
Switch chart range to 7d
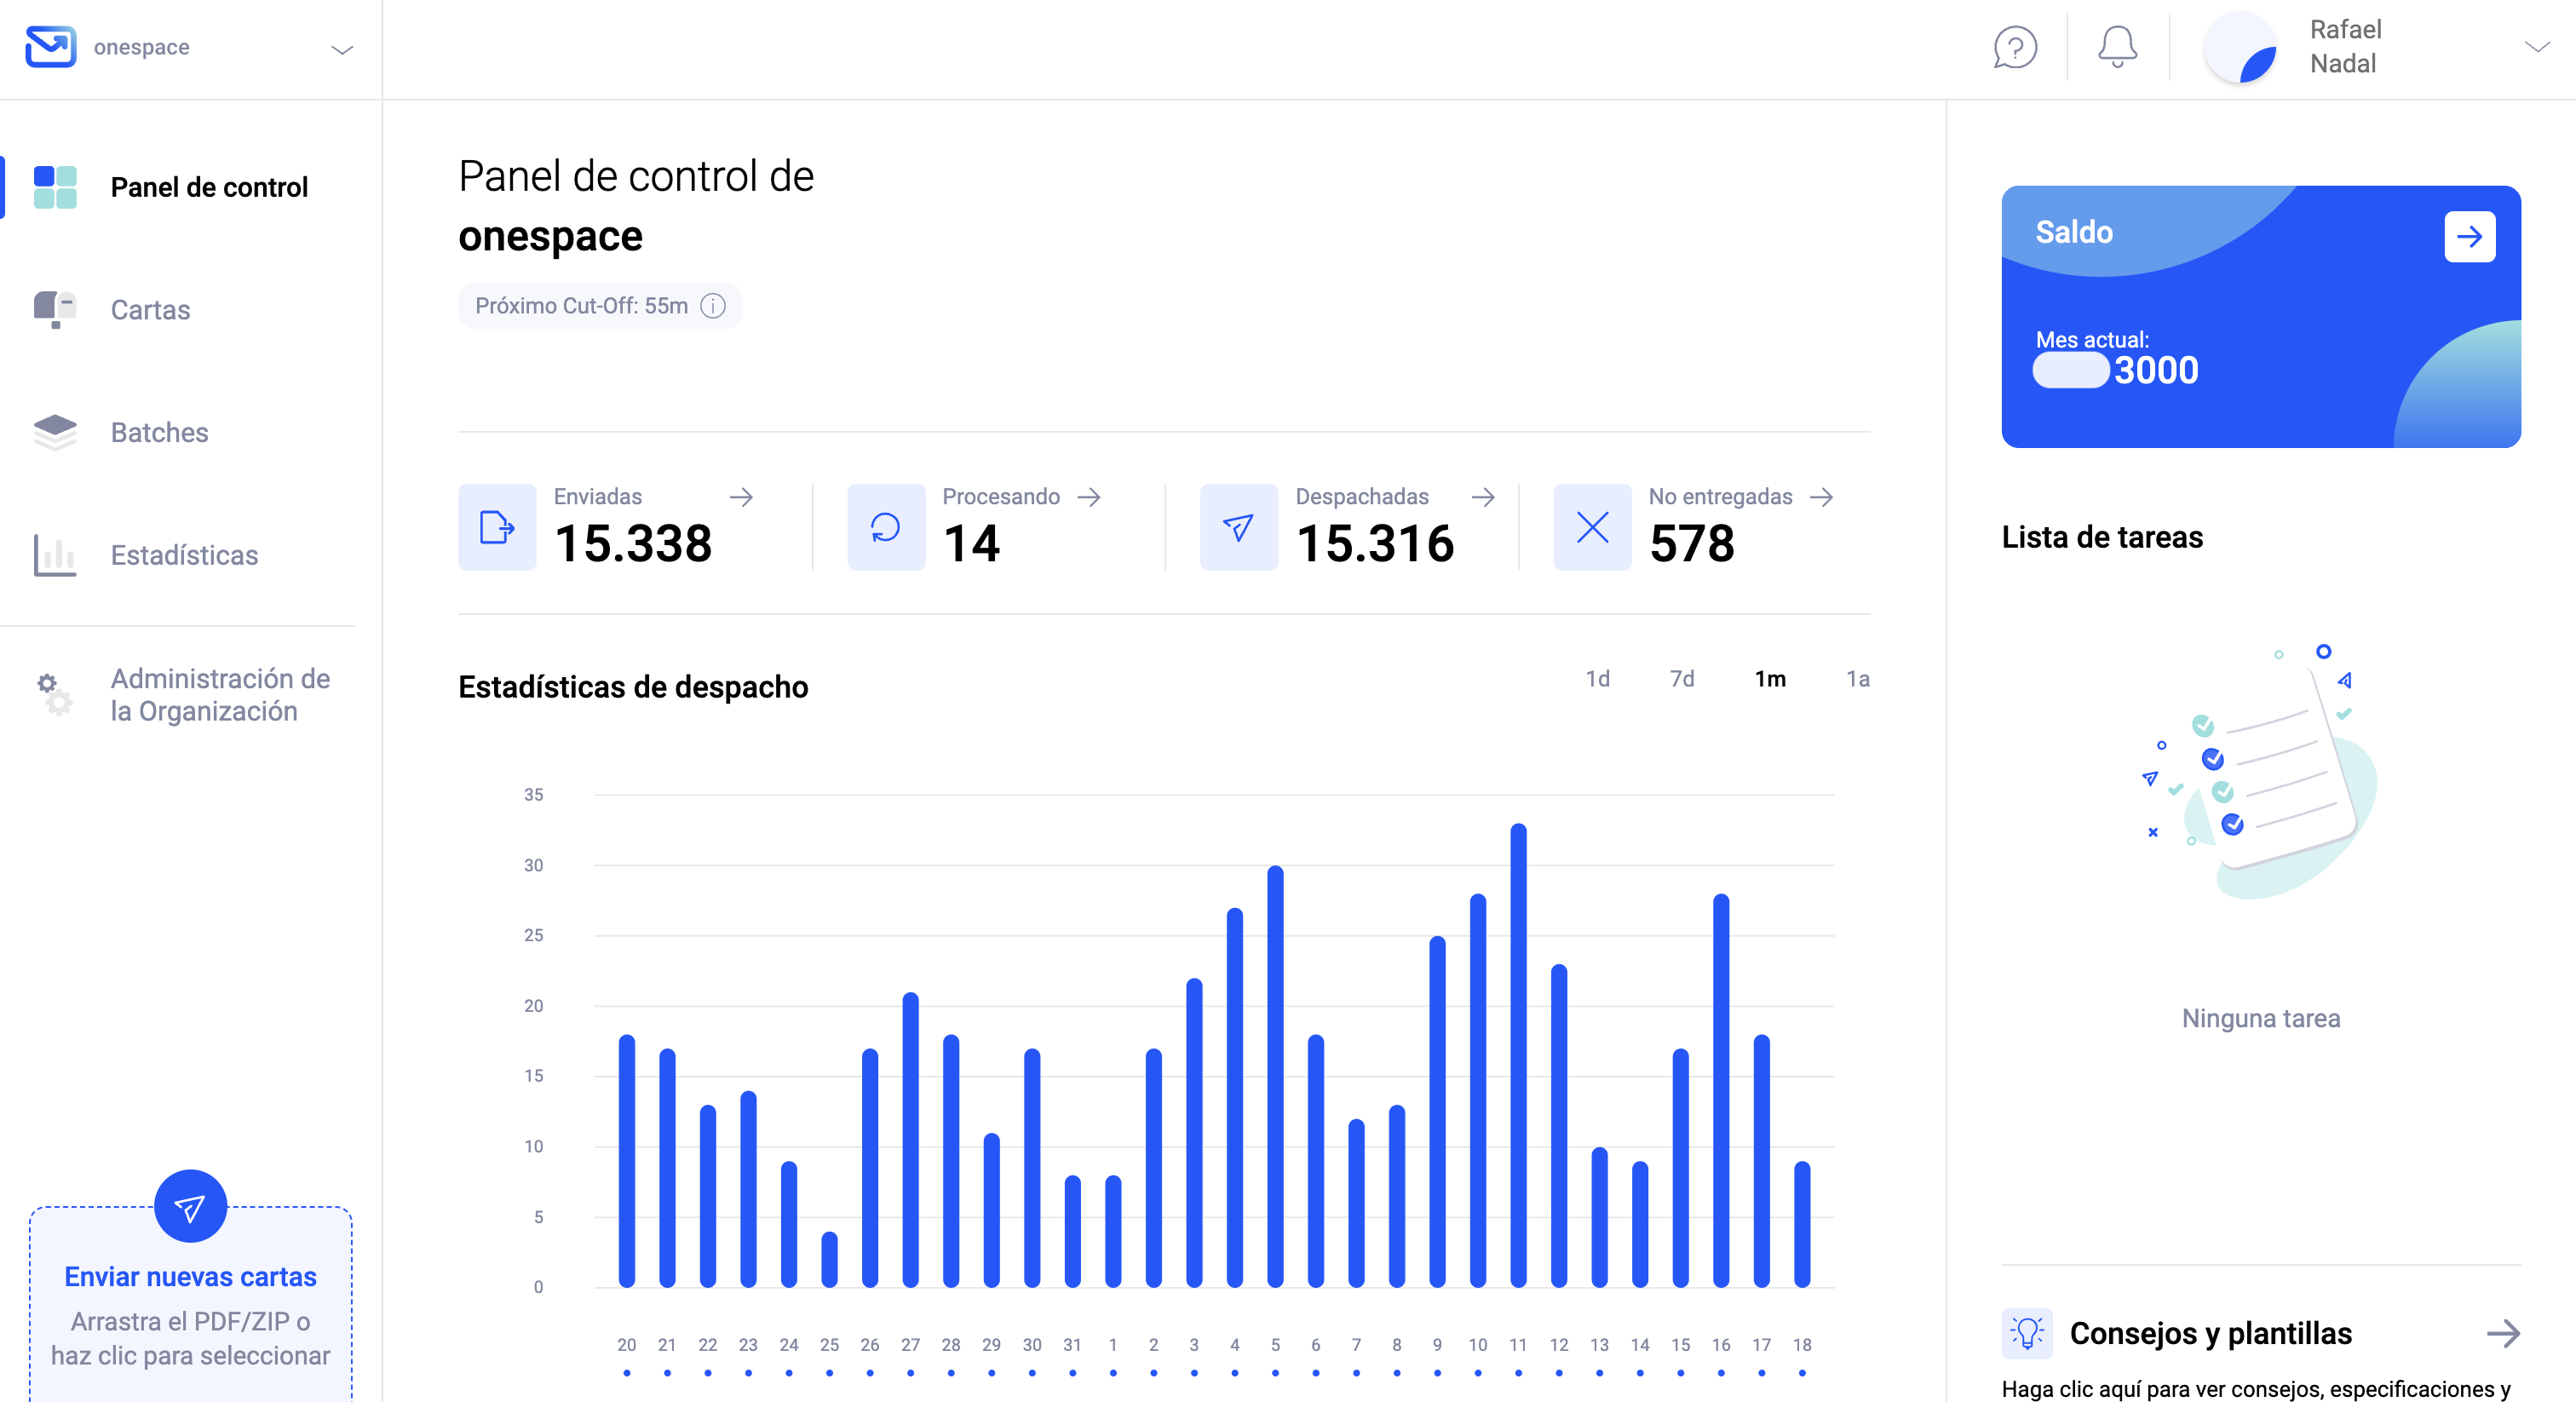pyautogui.click(x=1682, y=679)
